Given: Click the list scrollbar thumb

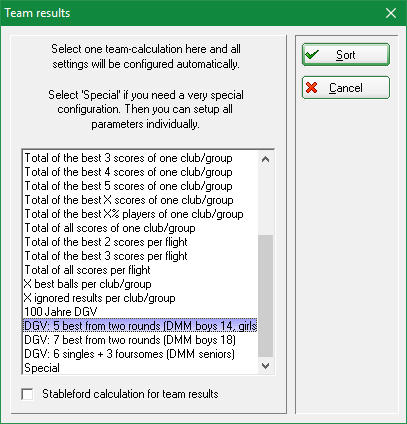Looking at the screenshot, I should (265, 296).
